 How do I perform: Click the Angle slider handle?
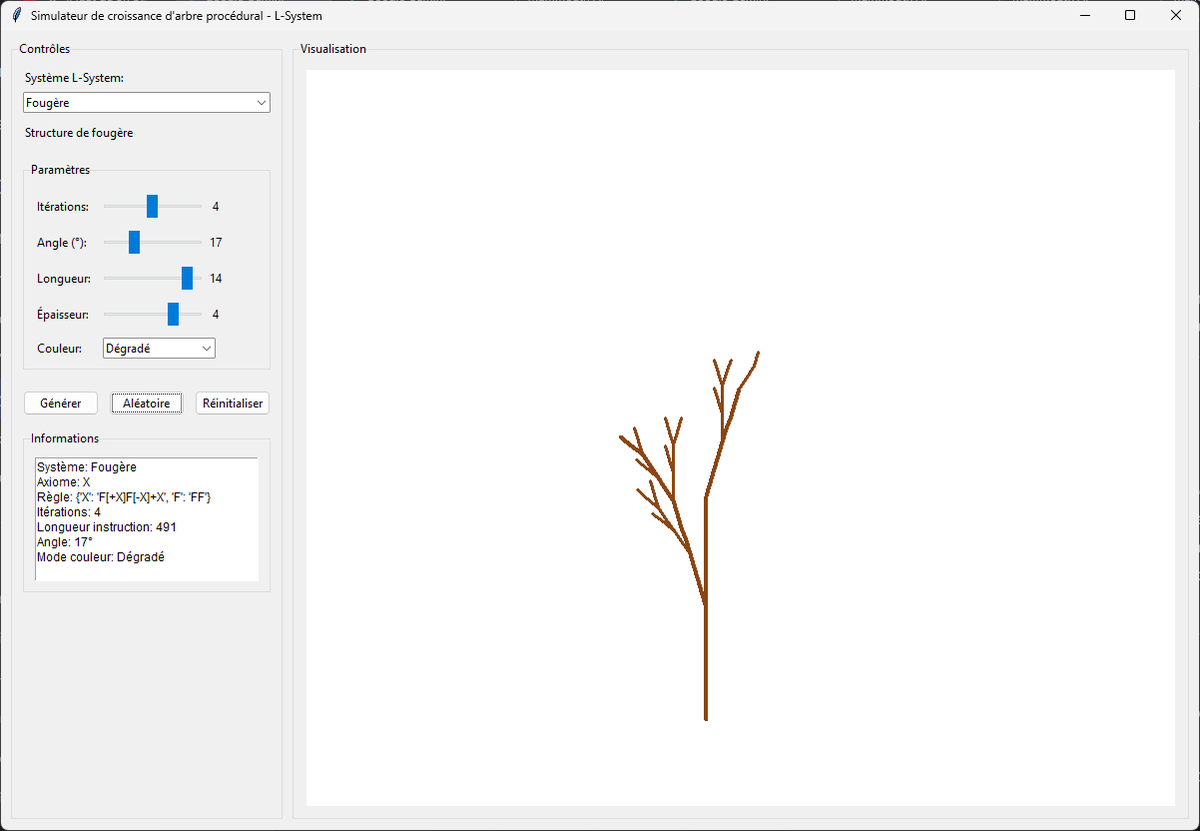tap(135, 242)
